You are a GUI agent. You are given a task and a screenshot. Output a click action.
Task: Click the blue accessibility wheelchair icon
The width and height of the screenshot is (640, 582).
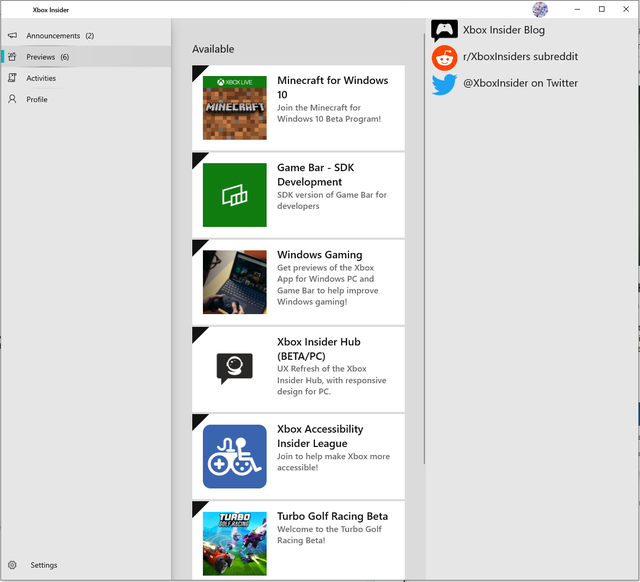(235, 456)
